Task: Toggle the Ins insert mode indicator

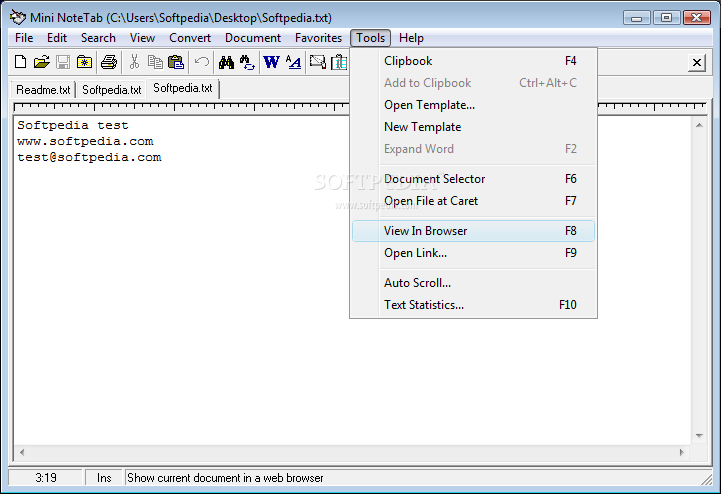Action: pos(104,478)
